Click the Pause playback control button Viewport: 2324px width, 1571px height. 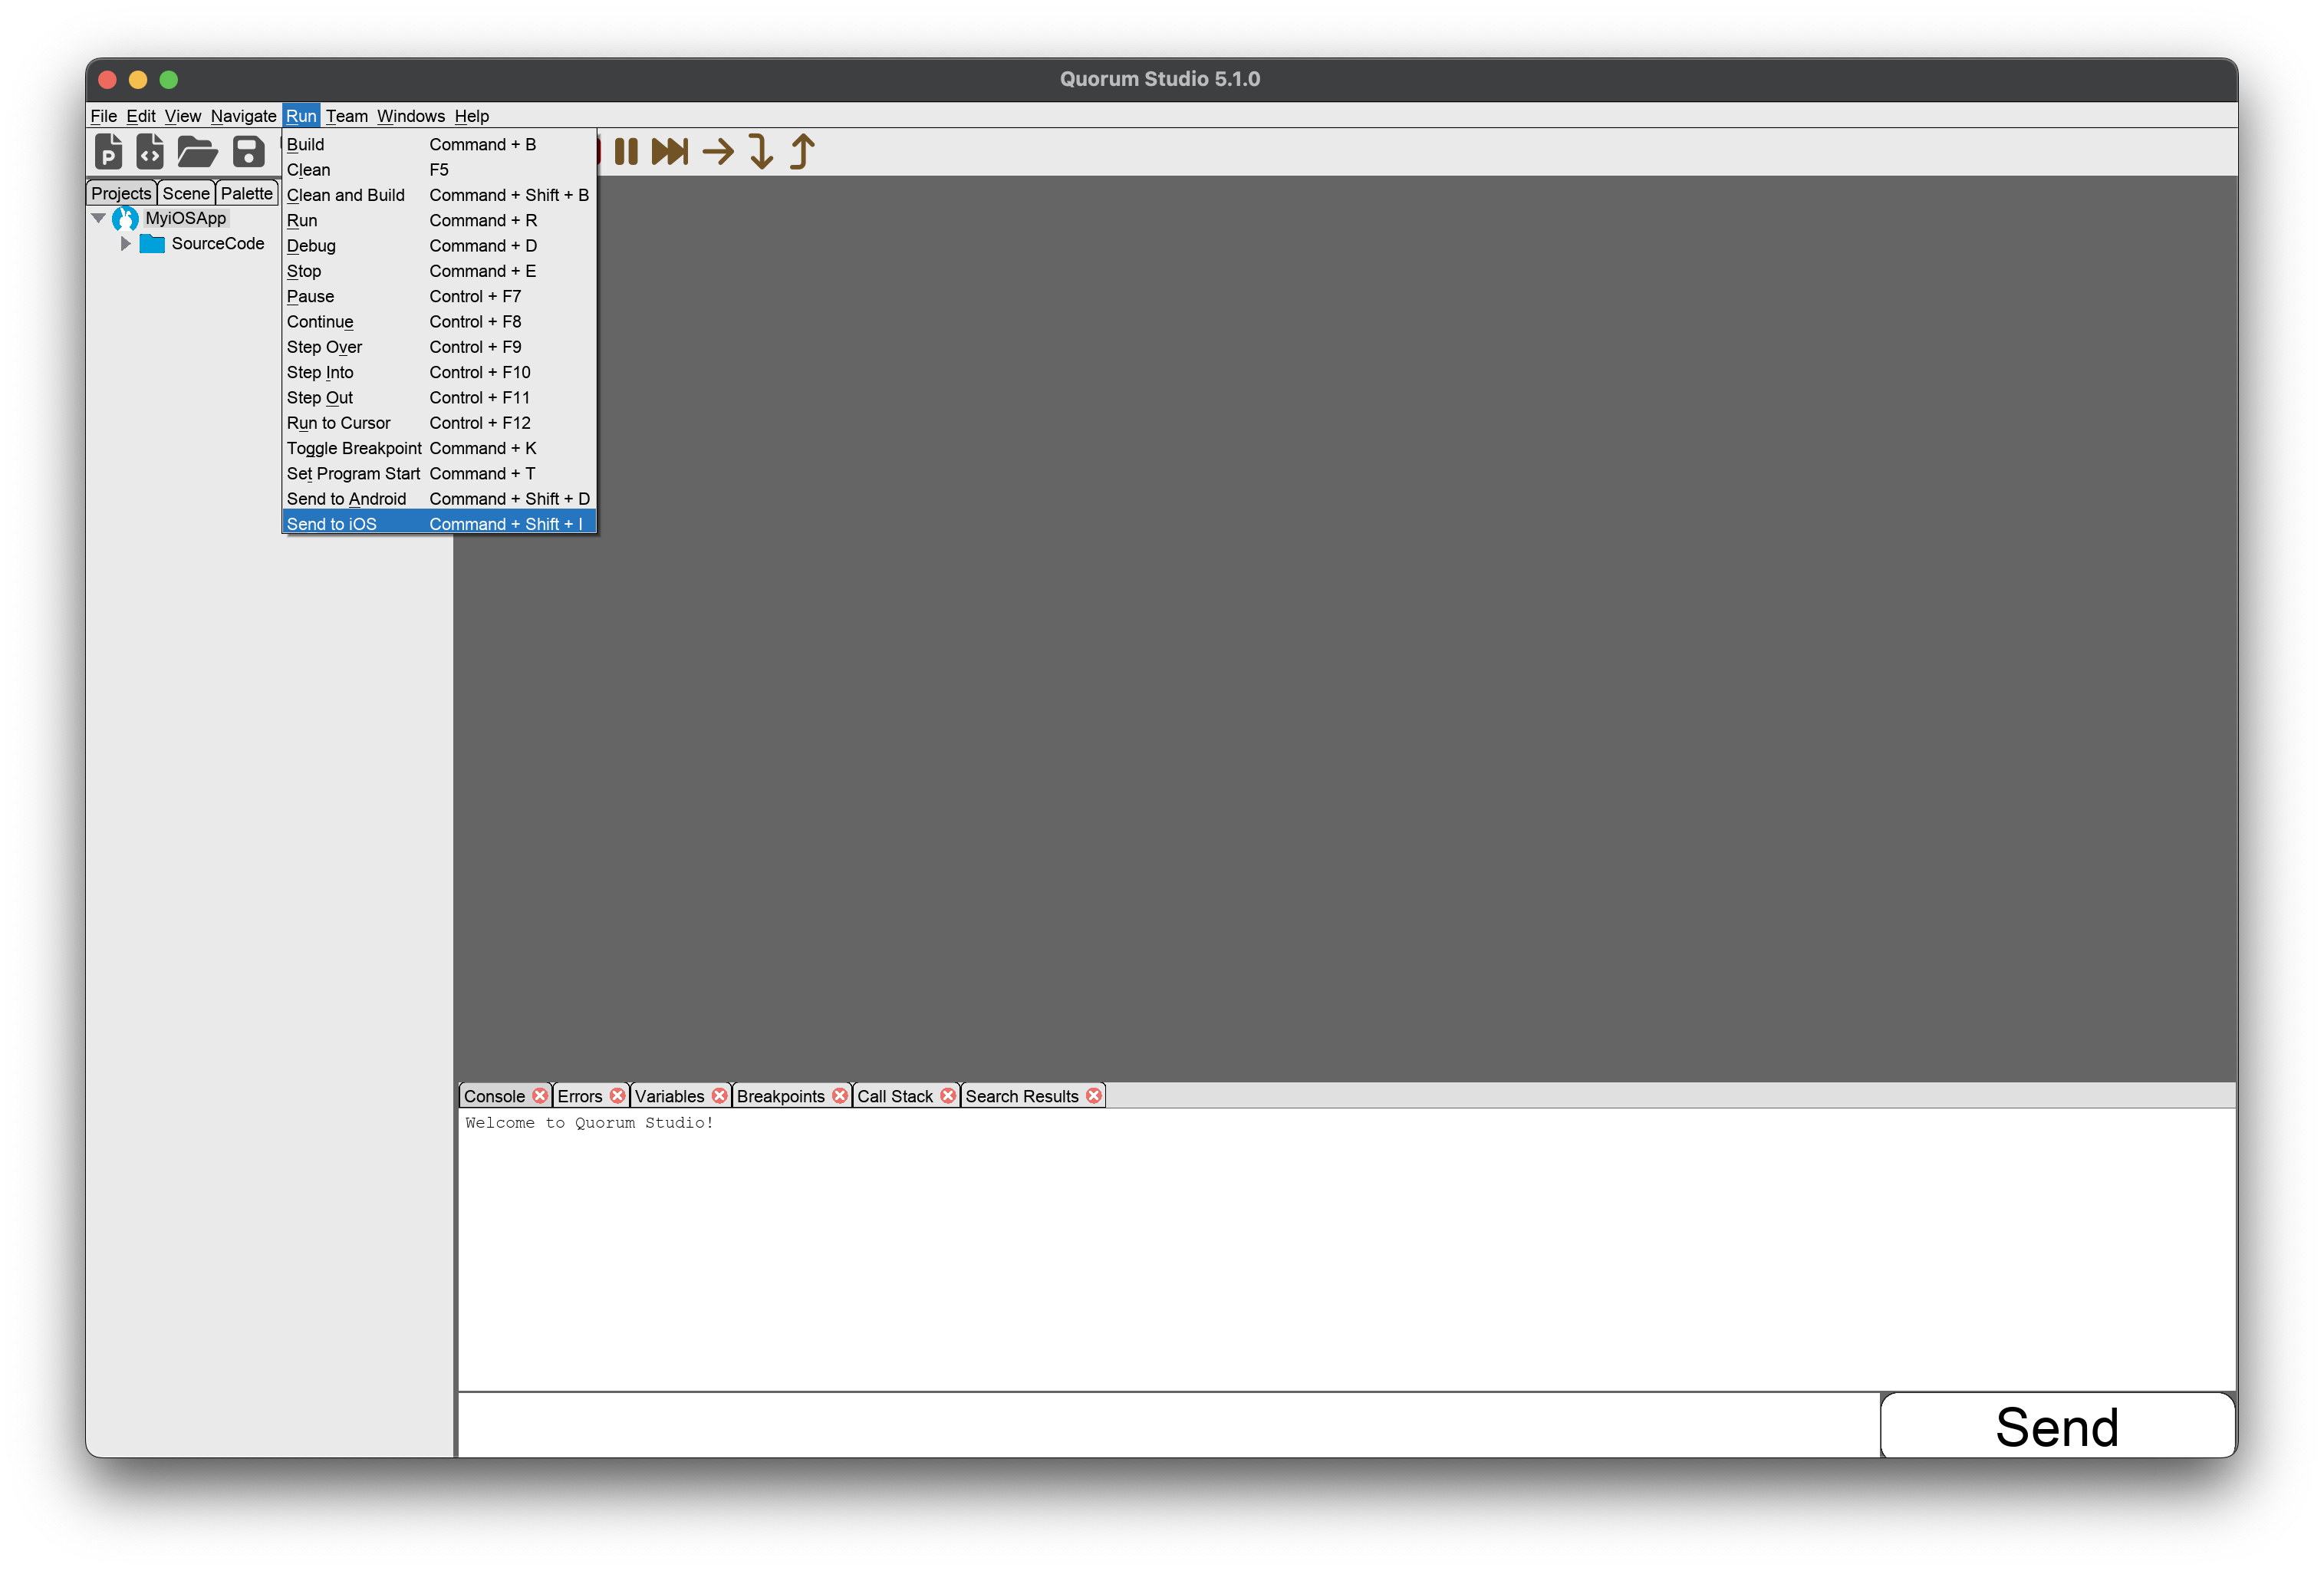[x=626, y=153]
